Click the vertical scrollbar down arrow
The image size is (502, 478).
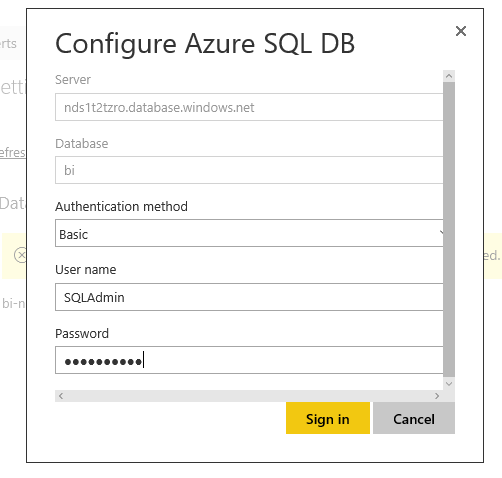(x=449, y=384)
